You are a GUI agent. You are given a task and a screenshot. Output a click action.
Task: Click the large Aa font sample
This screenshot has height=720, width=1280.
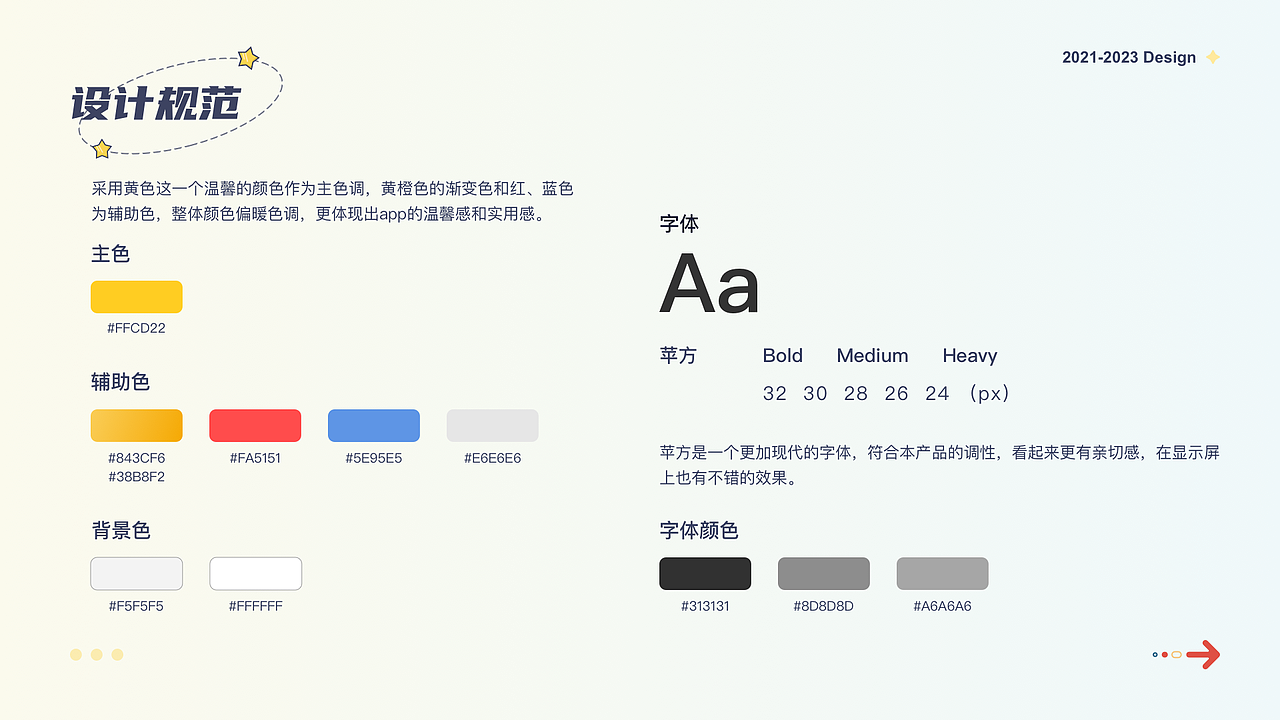point(710,285)
